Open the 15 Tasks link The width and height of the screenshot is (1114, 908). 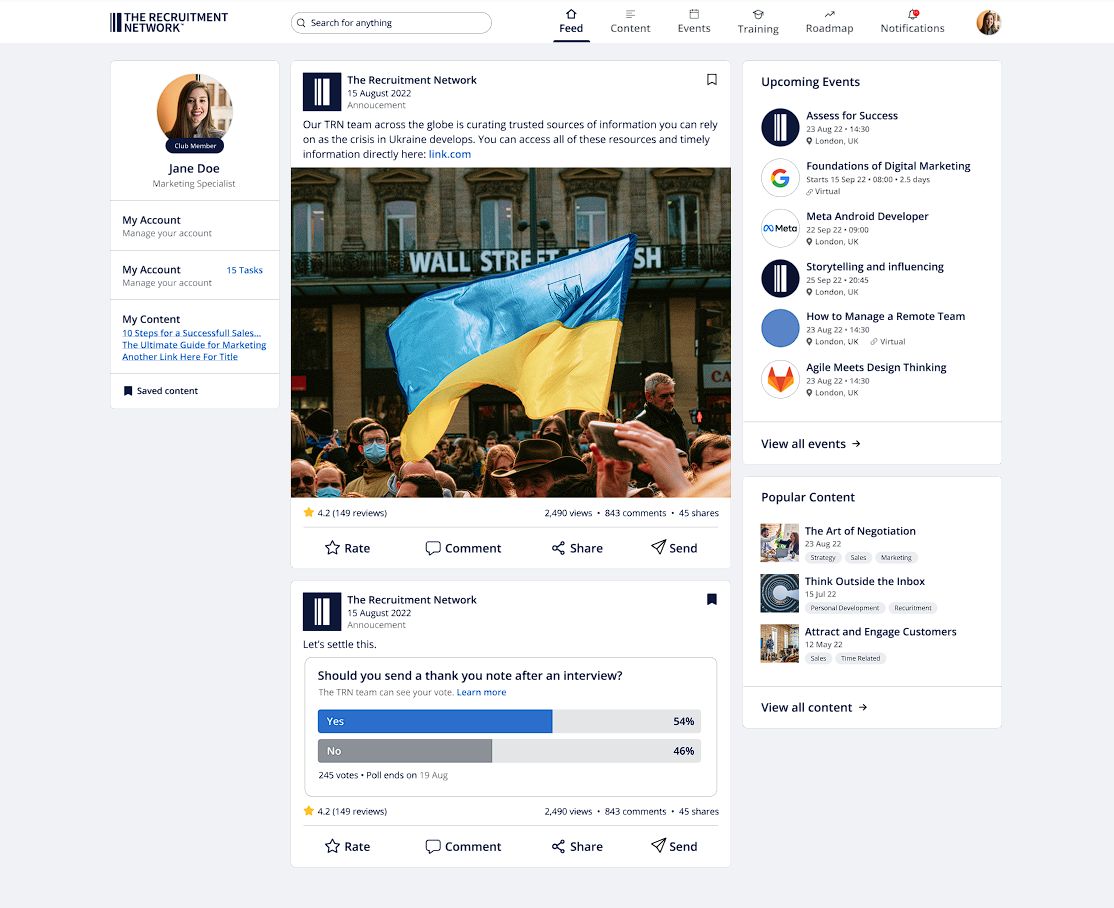point(244,270)
